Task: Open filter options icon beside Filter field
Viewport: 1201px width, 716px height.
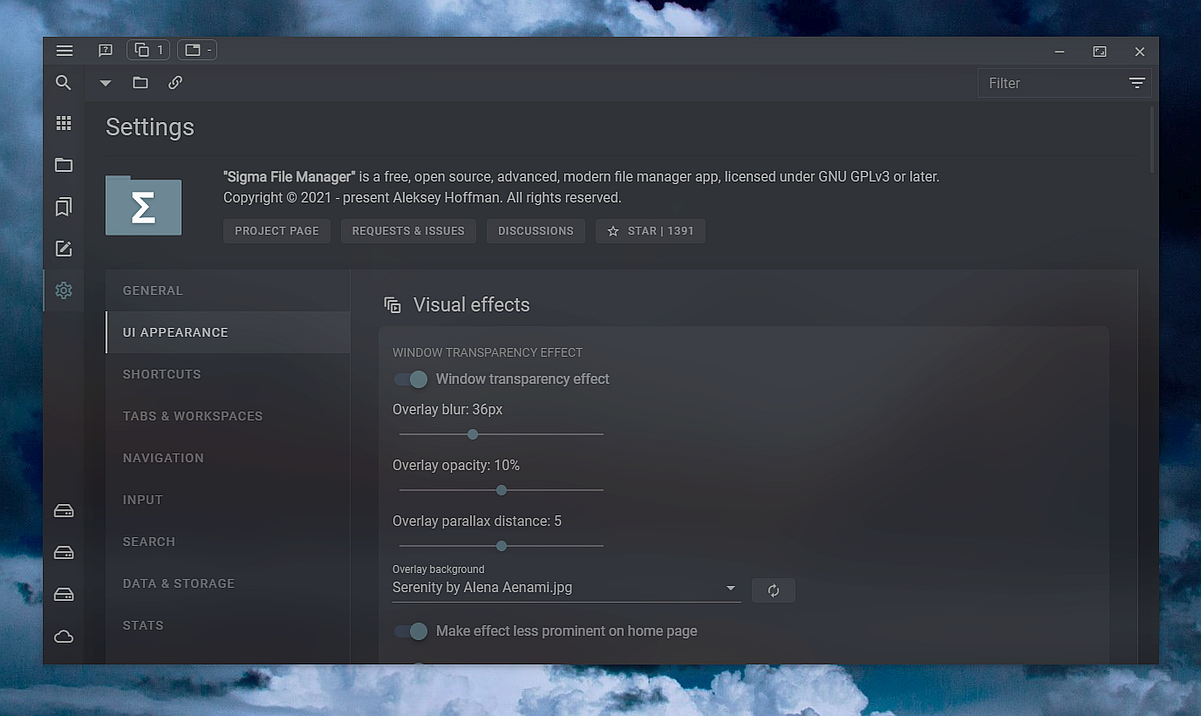Action: click(x=1137, y=83)
